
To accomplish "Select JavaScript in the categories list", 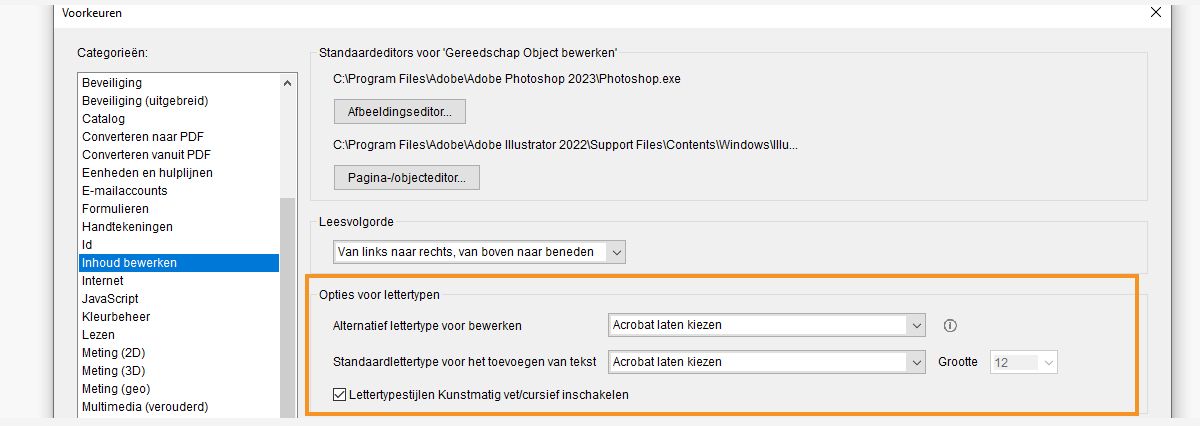I will point(110,299).
